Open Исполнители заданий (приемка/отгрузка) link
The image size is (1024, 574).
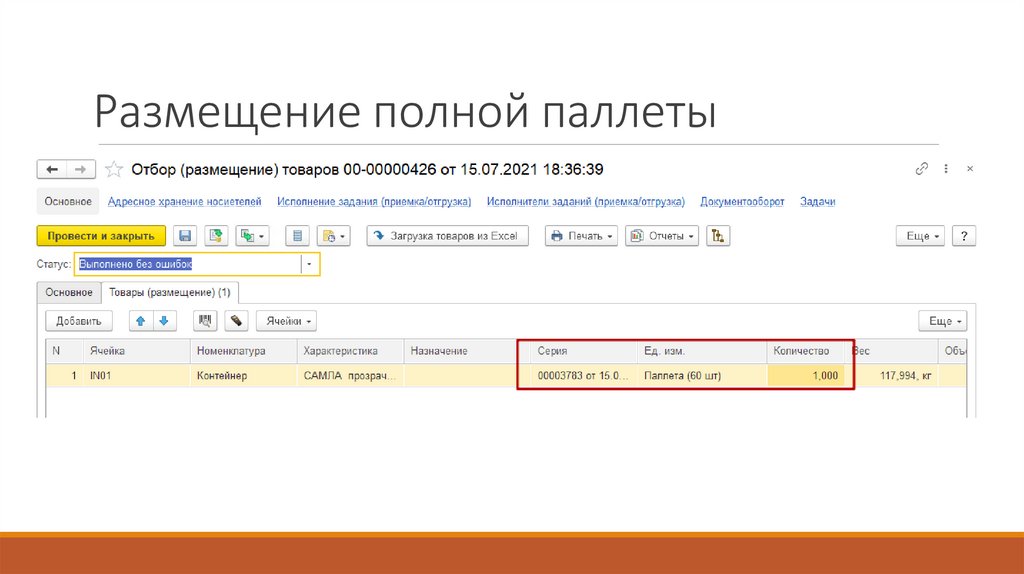click(585, 202)
